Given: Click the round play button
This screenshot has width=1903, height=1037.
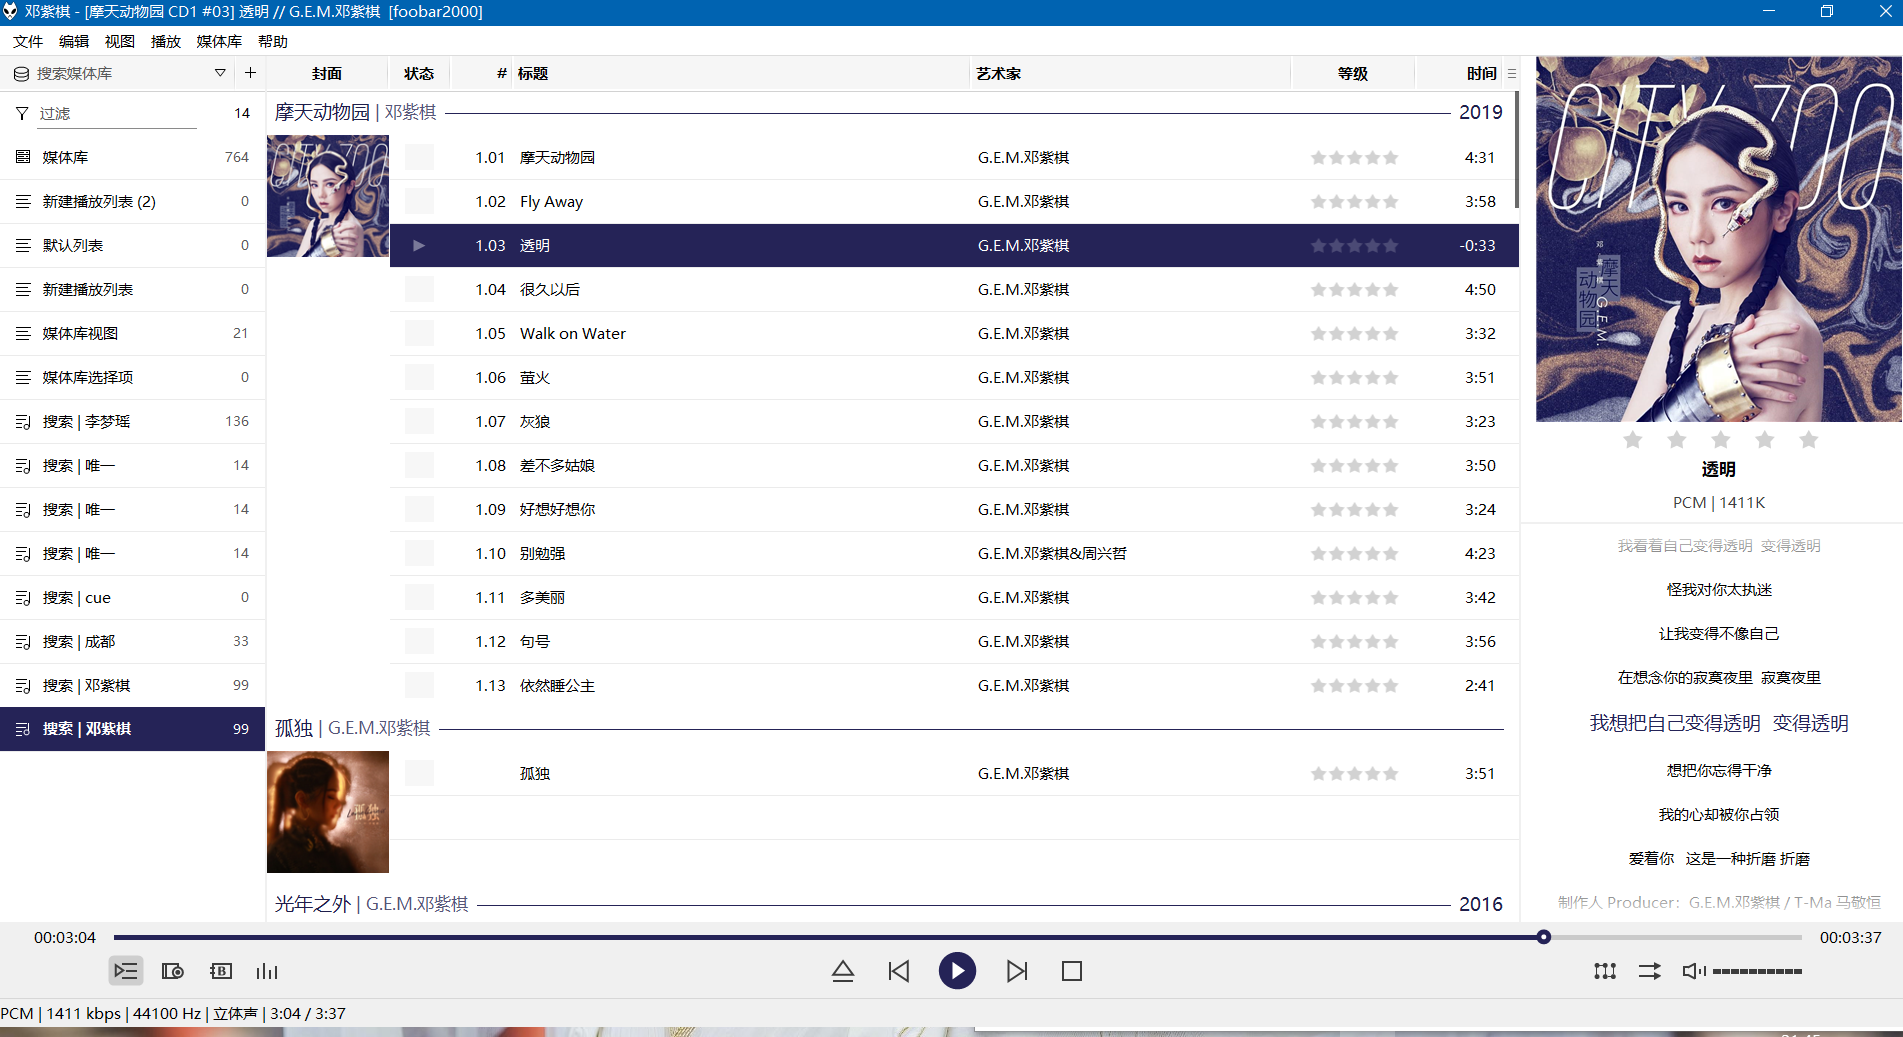Looking at the screenshot, I should [957, 971].
